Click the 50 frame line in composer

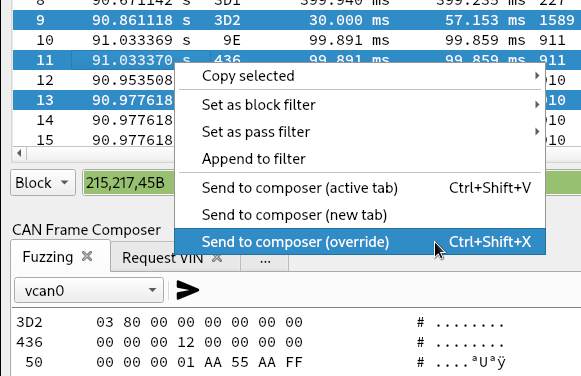[x=260, y=362]
